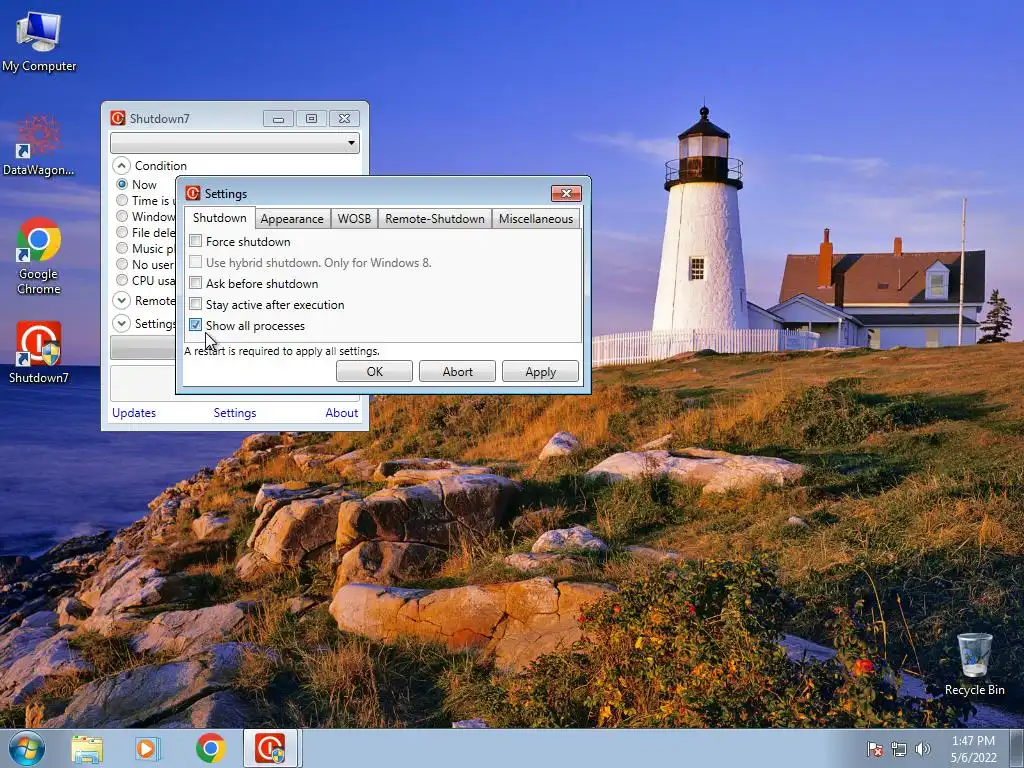Select the CPU usage condition radio button
Screen dimensions: 1024x768
coord(122,280)
